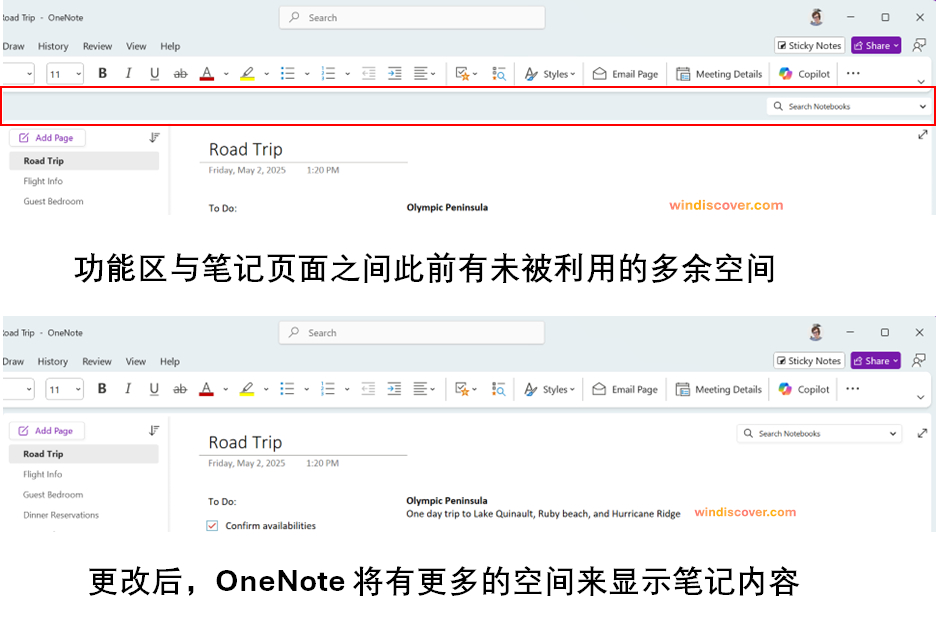
Task: Open Sticky Notes in top window
Action: 809,45
